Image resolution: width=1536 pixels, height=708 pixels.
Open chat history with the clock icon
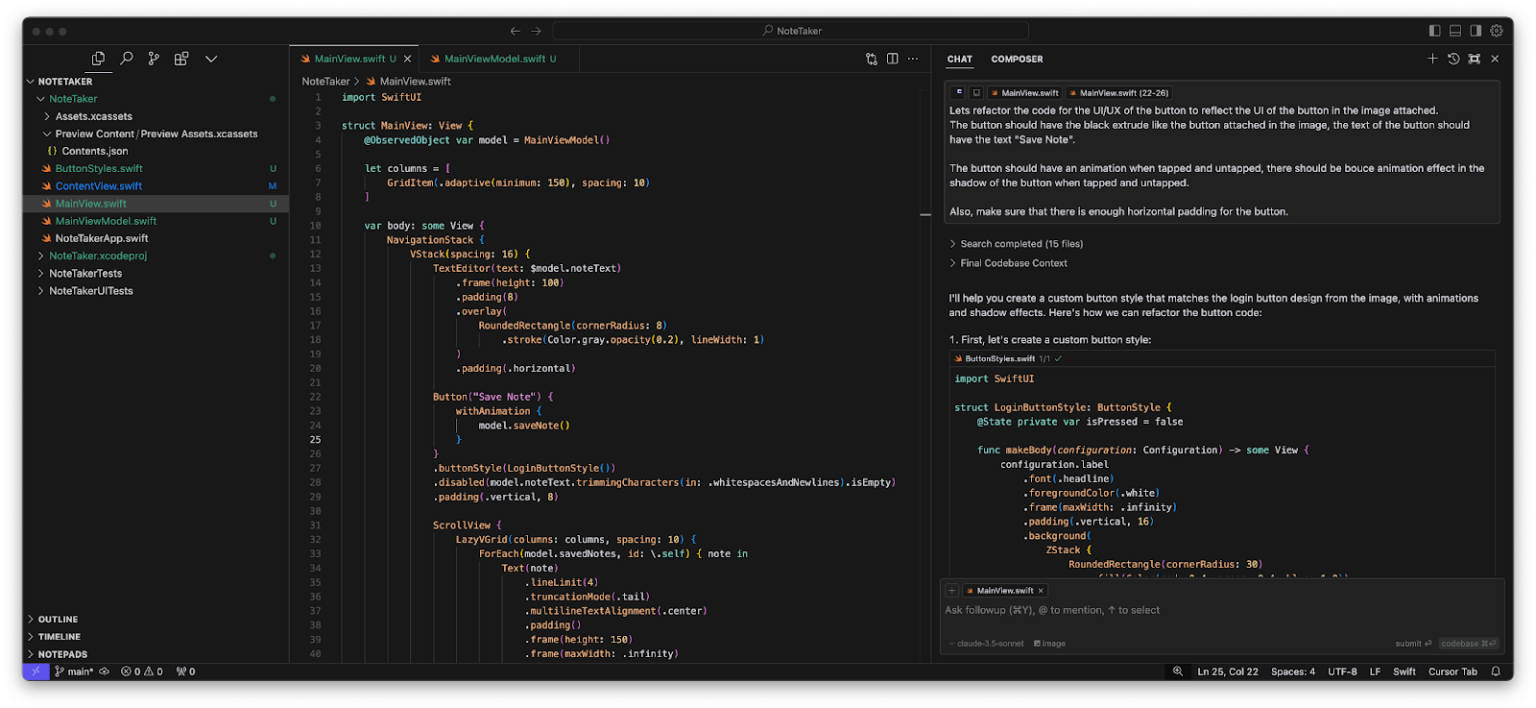(x=1453, y=58)
